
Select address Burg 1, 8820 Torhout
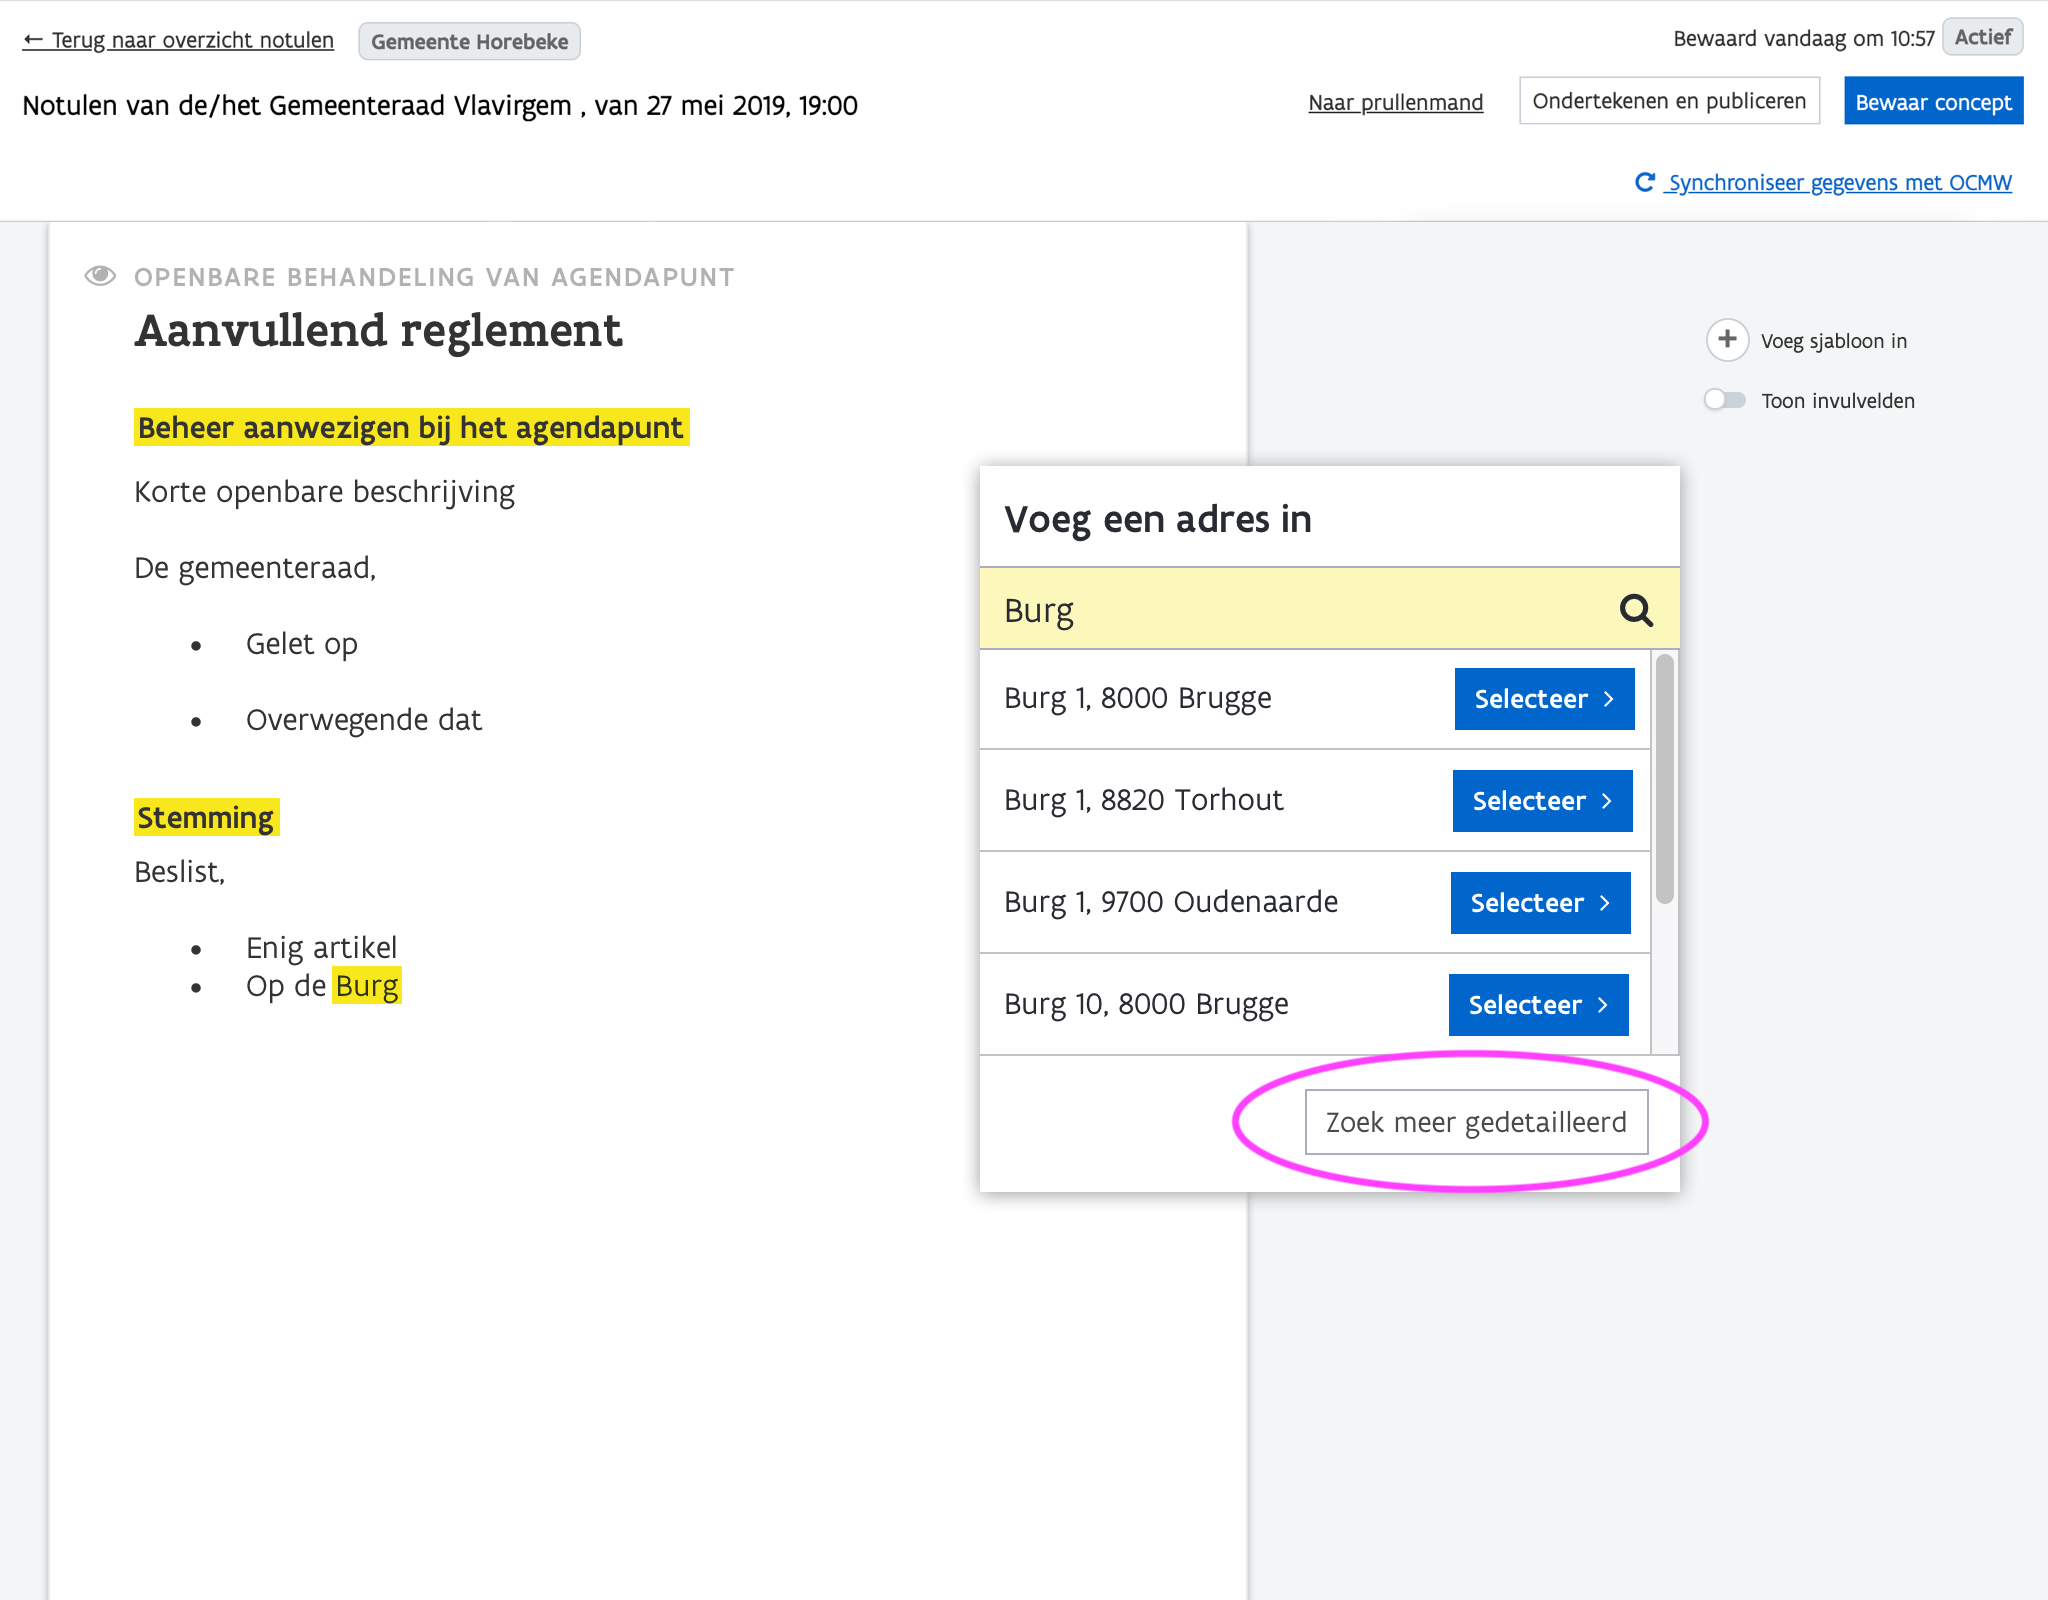click(x=1541, y=801)
